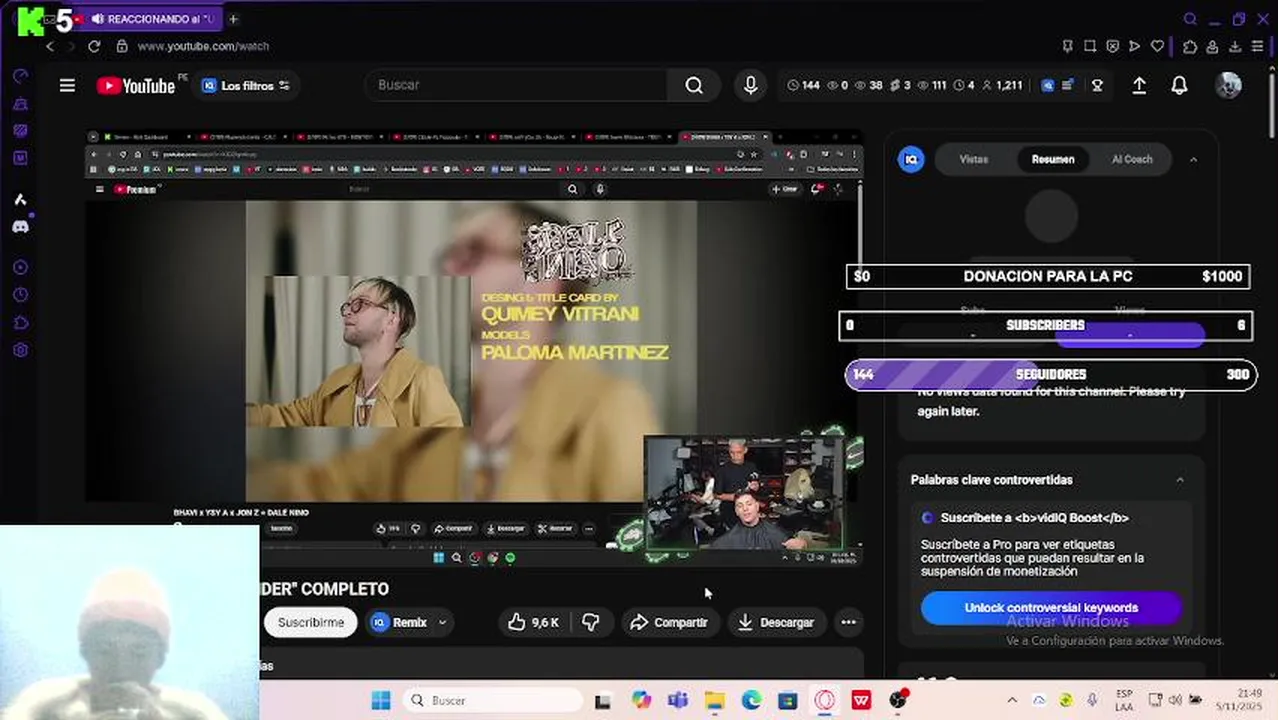
Task: Open the vidIQ Remix button
Action: pyautogui.click(x=399, y=622)
